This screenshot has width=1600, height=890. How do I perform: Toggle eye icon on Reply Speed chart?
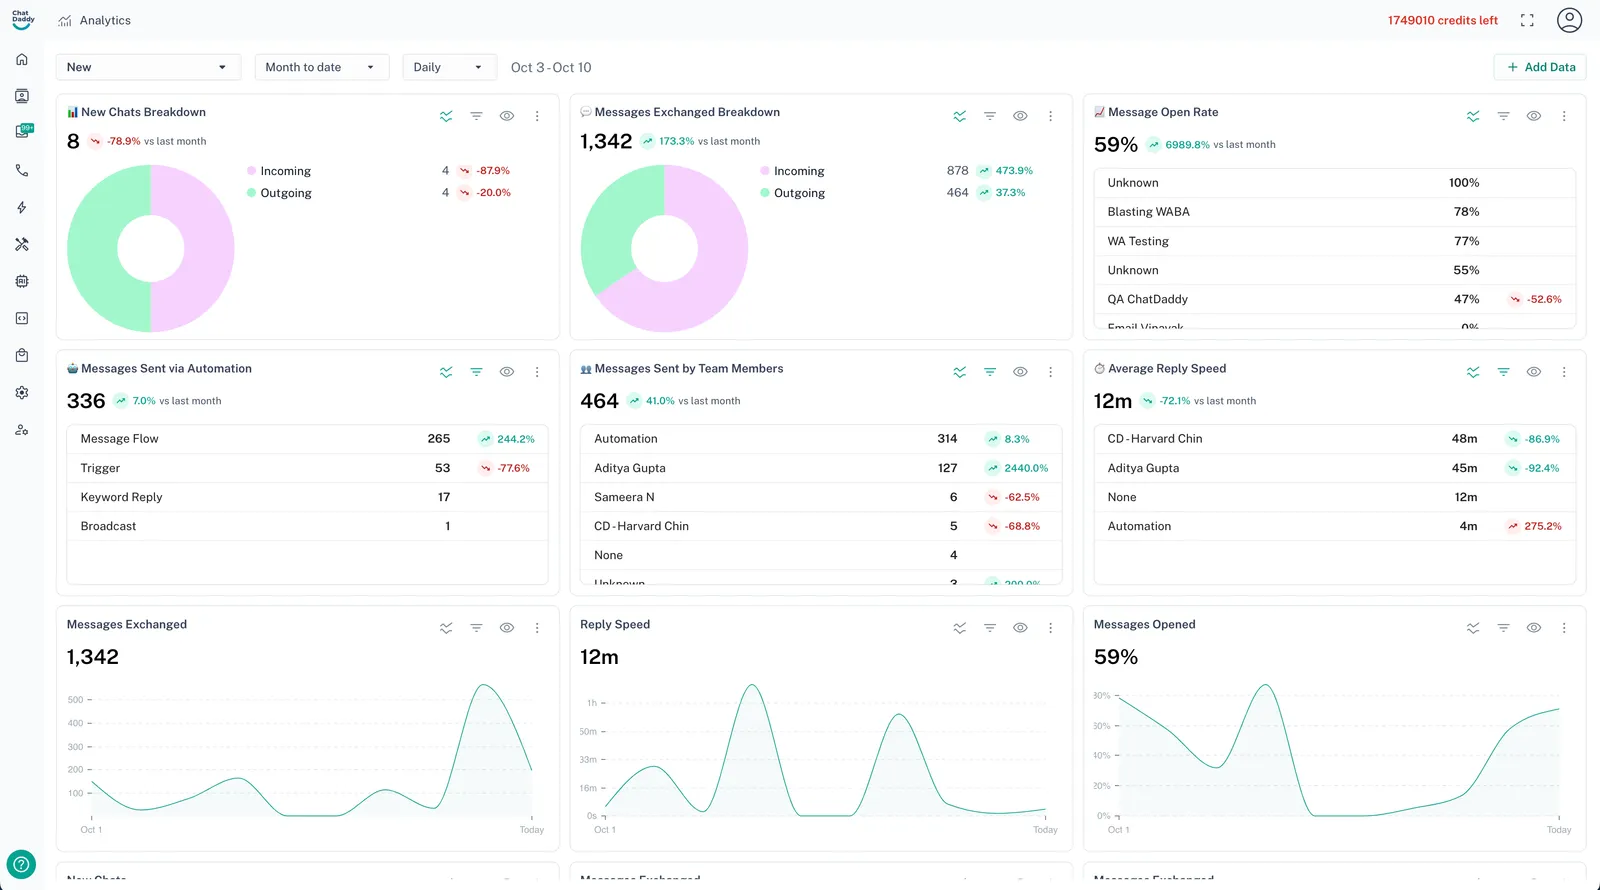click(1020, 628)
